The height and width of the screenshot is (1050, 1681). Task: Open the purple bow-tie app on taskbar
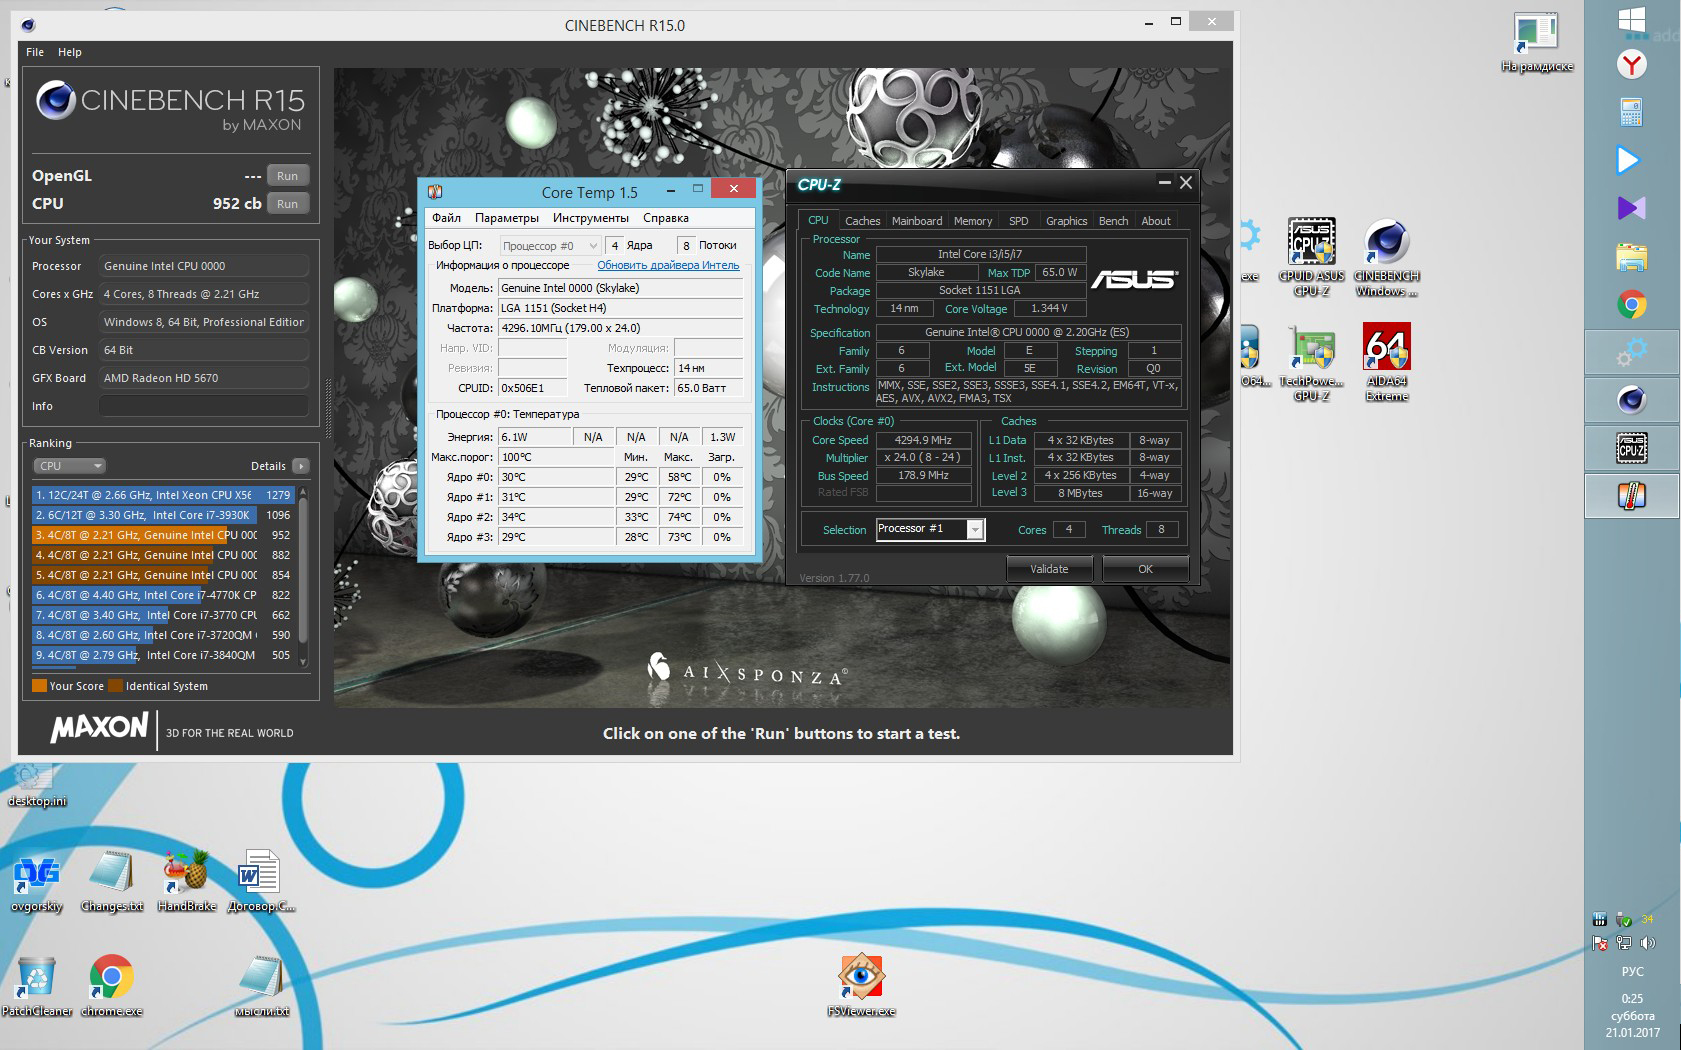coord(1632,208)
